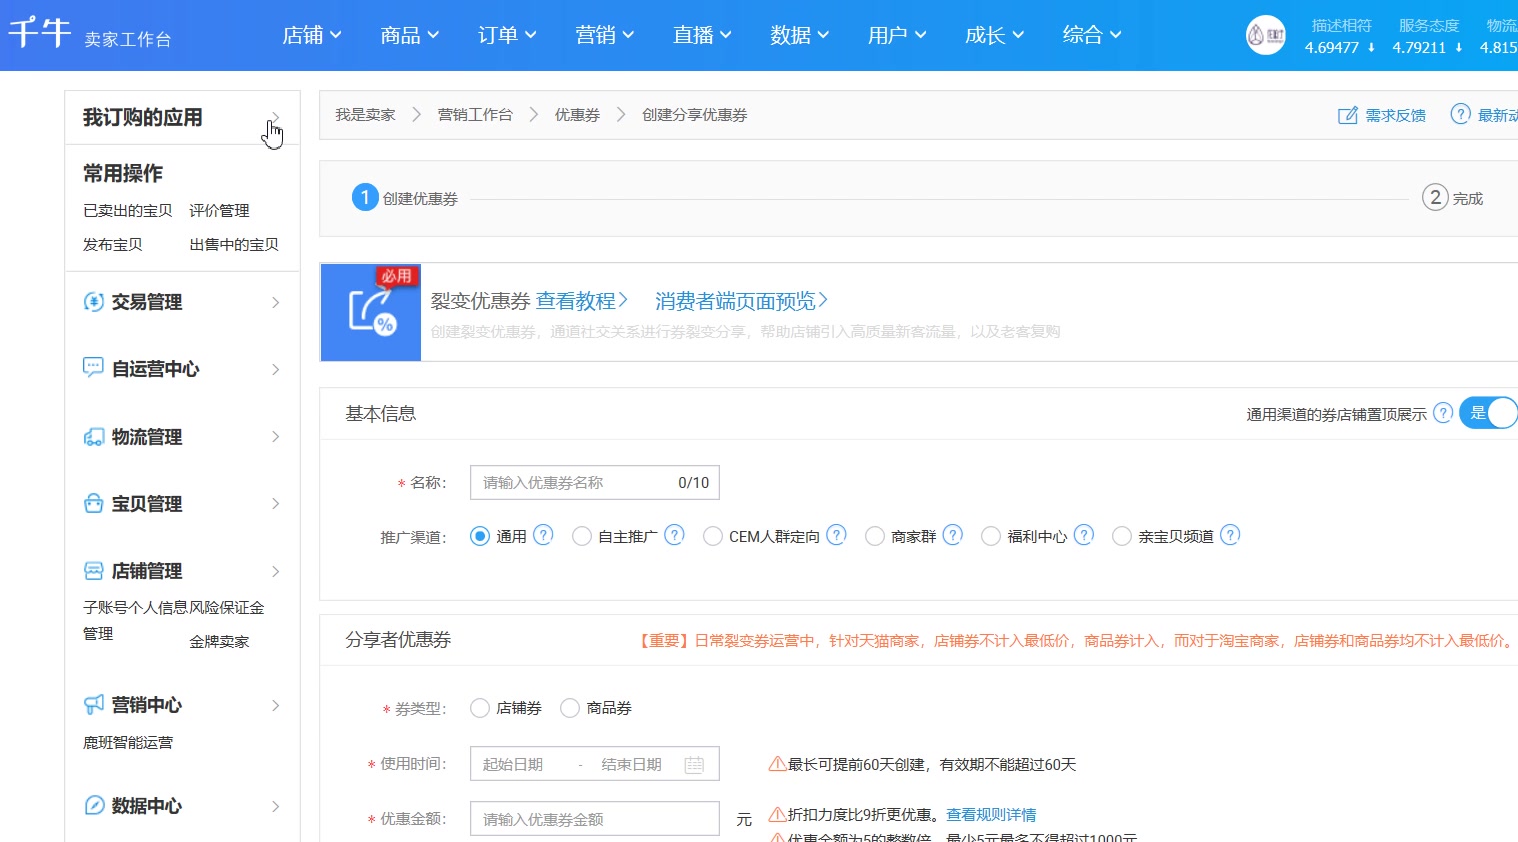
Task: Open help icon next to CEM人群定向
Action: (x=837, y=535)
